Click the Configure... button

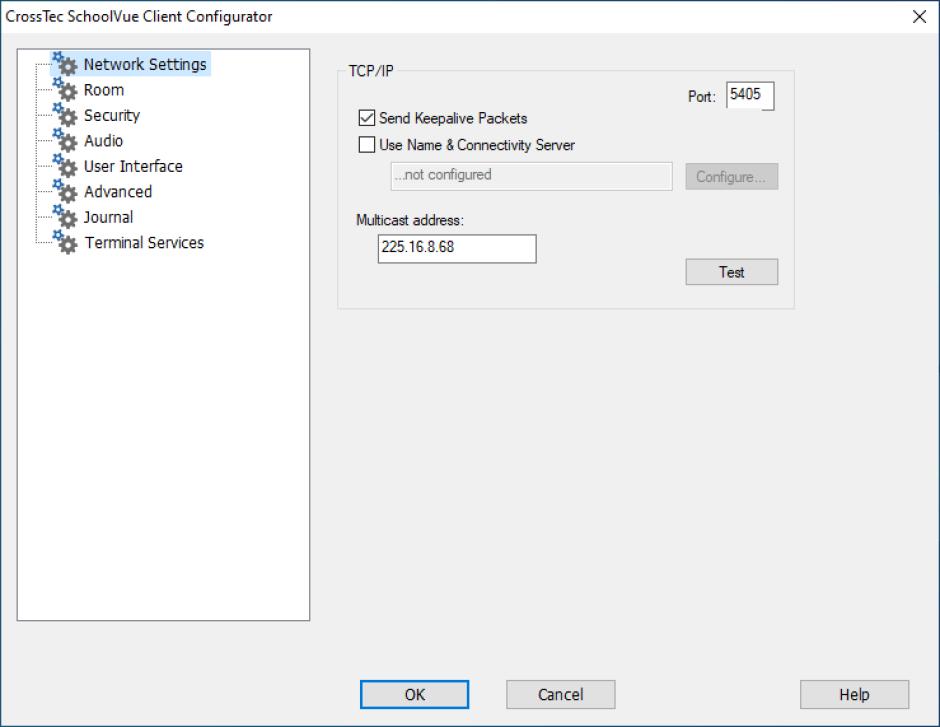(x=731, y=177)
